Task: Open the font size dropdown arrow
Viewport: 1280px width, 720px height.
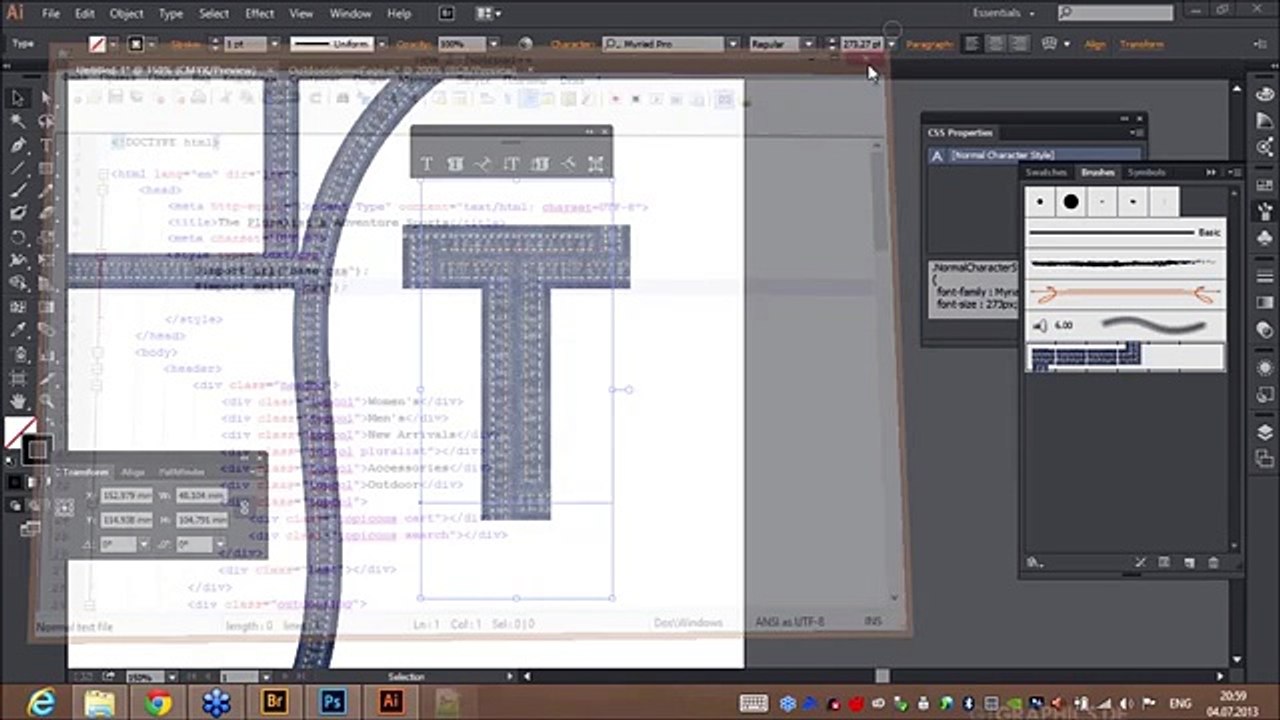Action: (890, 44)
